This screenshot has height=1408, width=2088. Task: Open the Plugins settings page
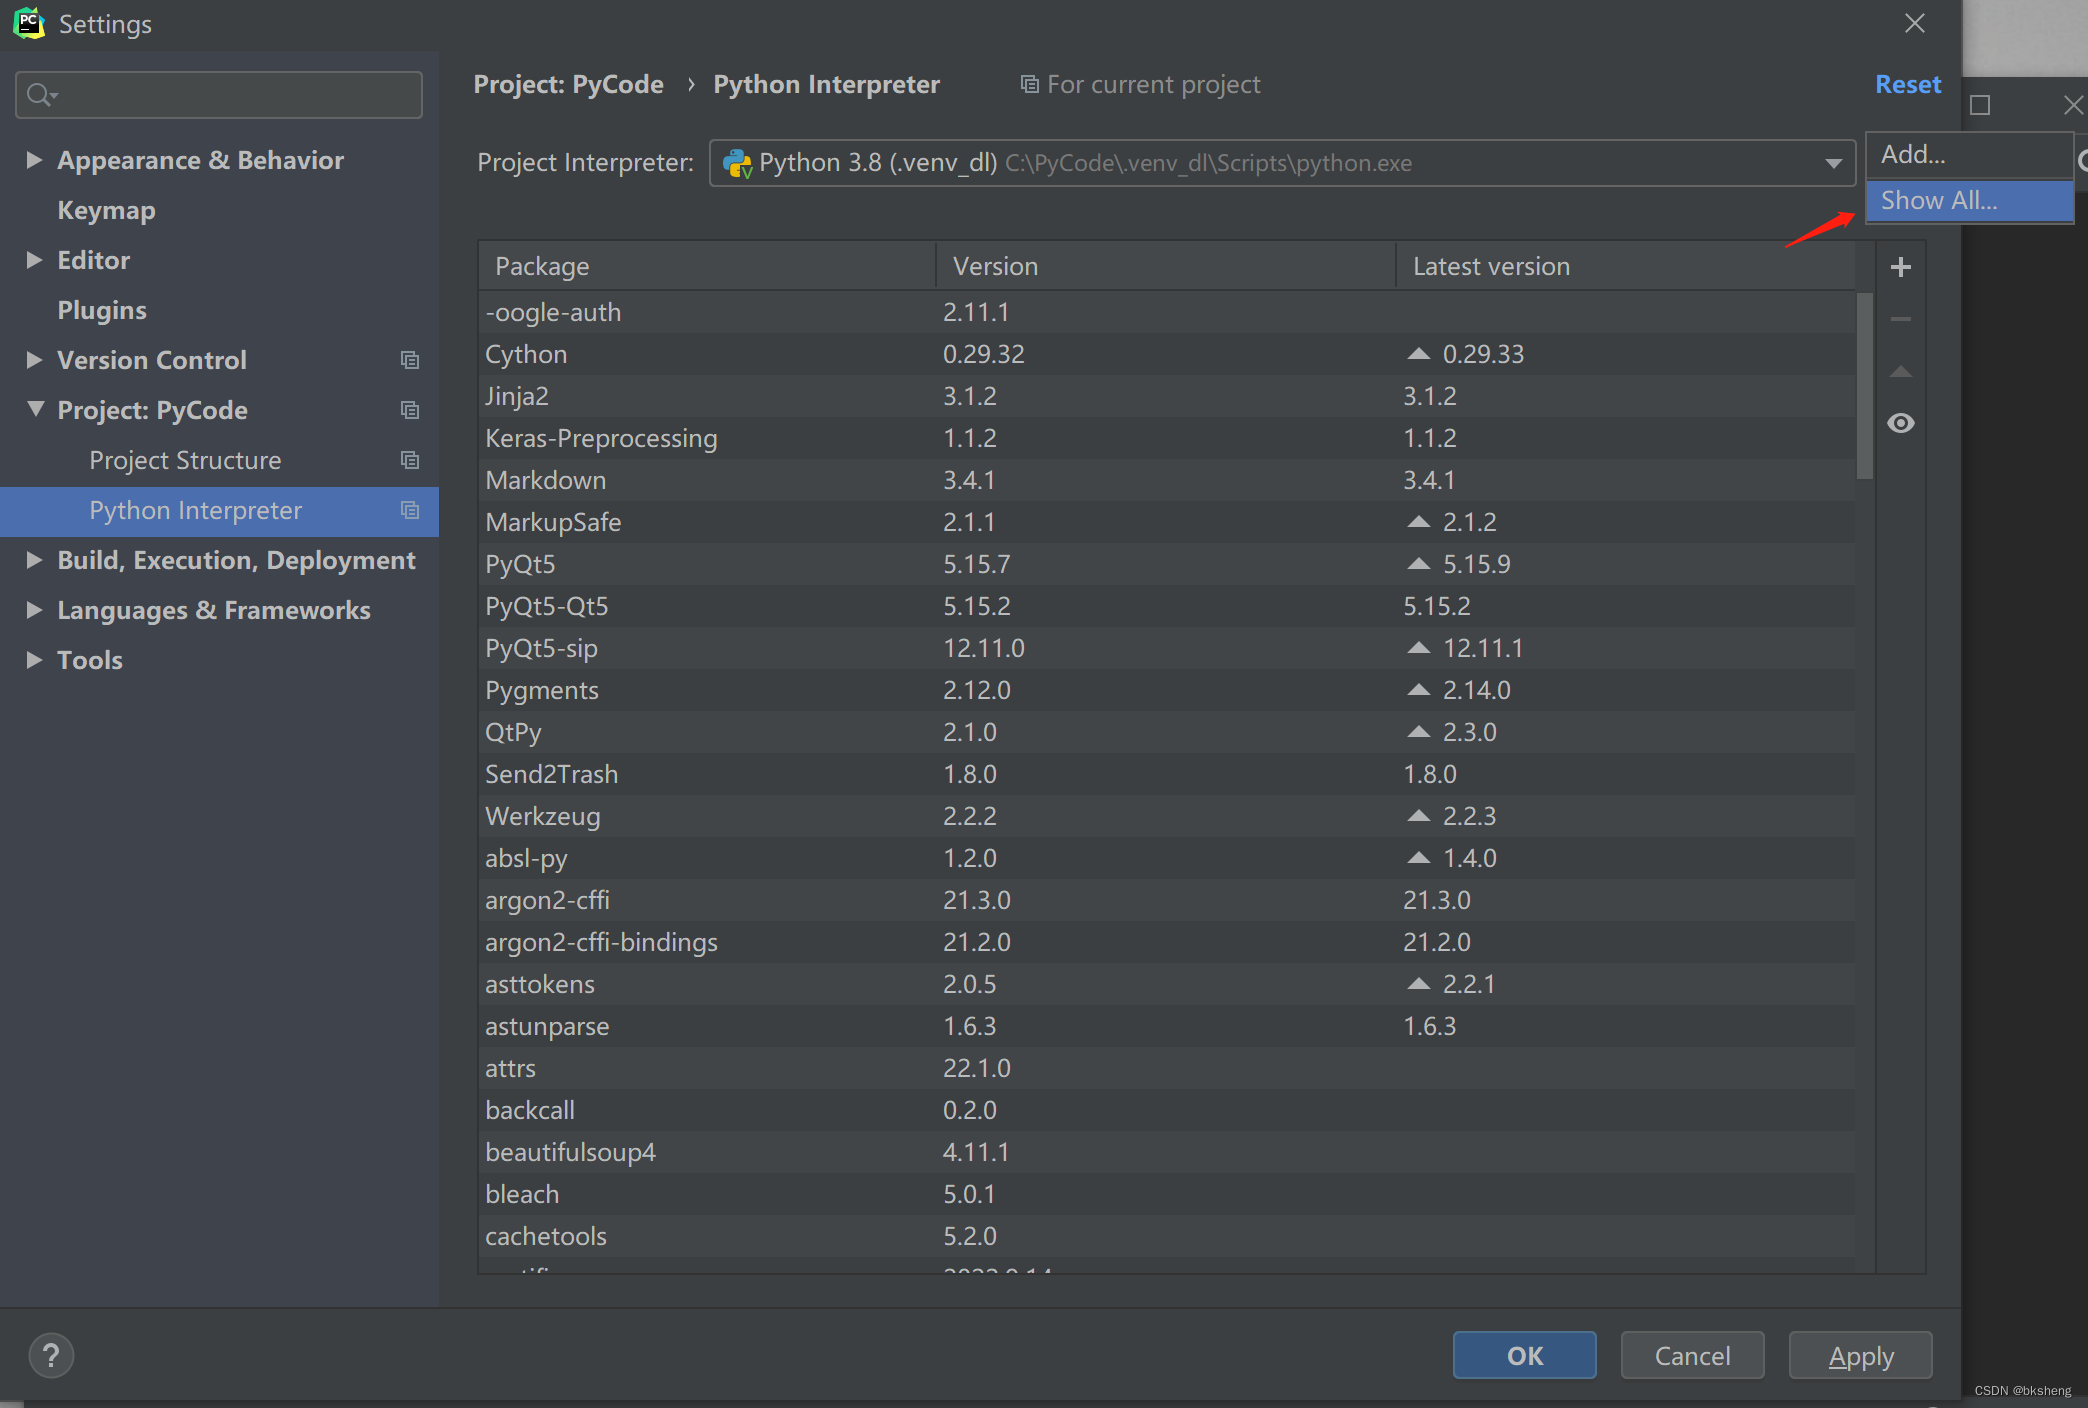click(102, 310)
